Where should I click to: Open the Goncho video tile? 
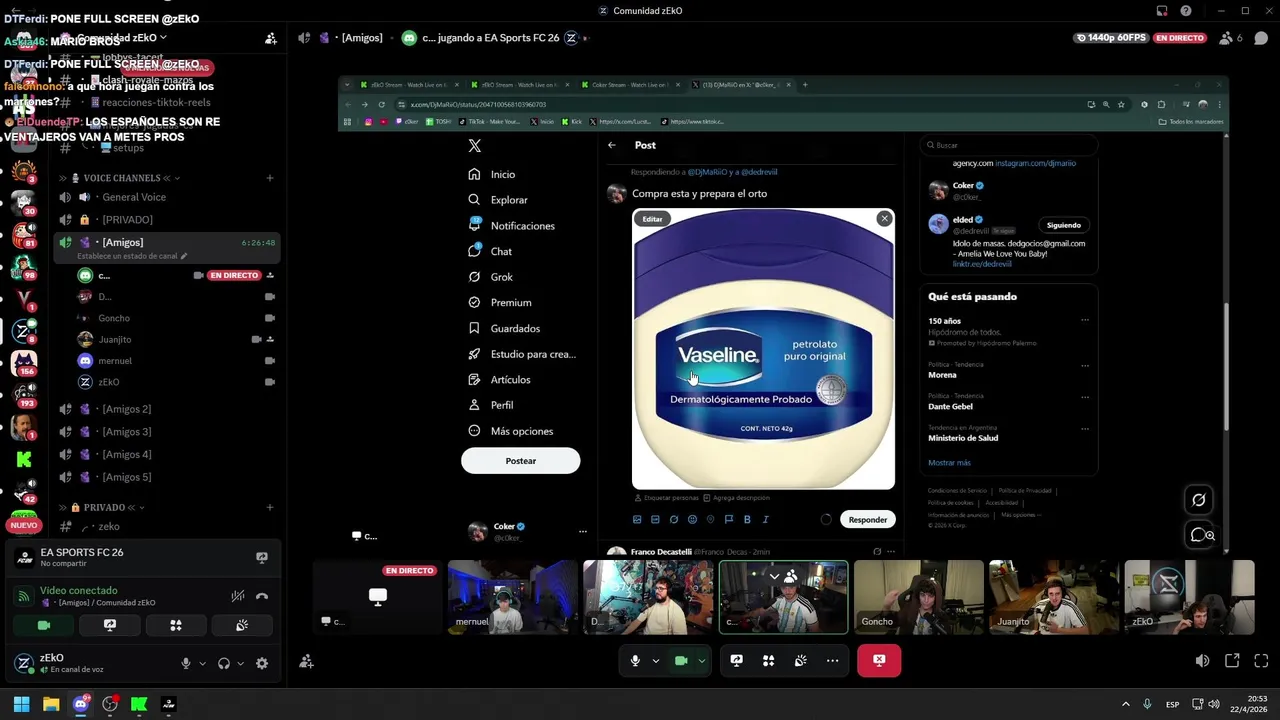(x=919, y=597)
